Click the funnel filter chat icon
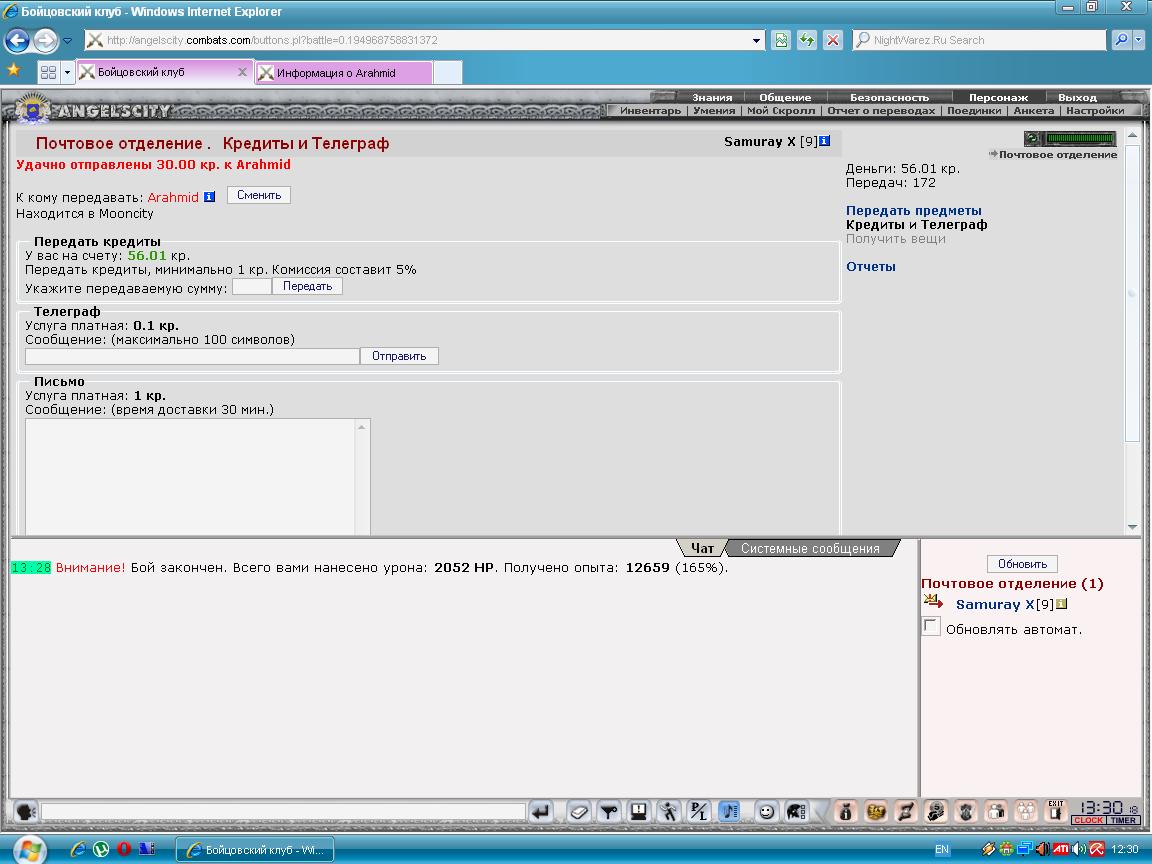Viewport: 1152px width, 864px height. pos(609,812)
